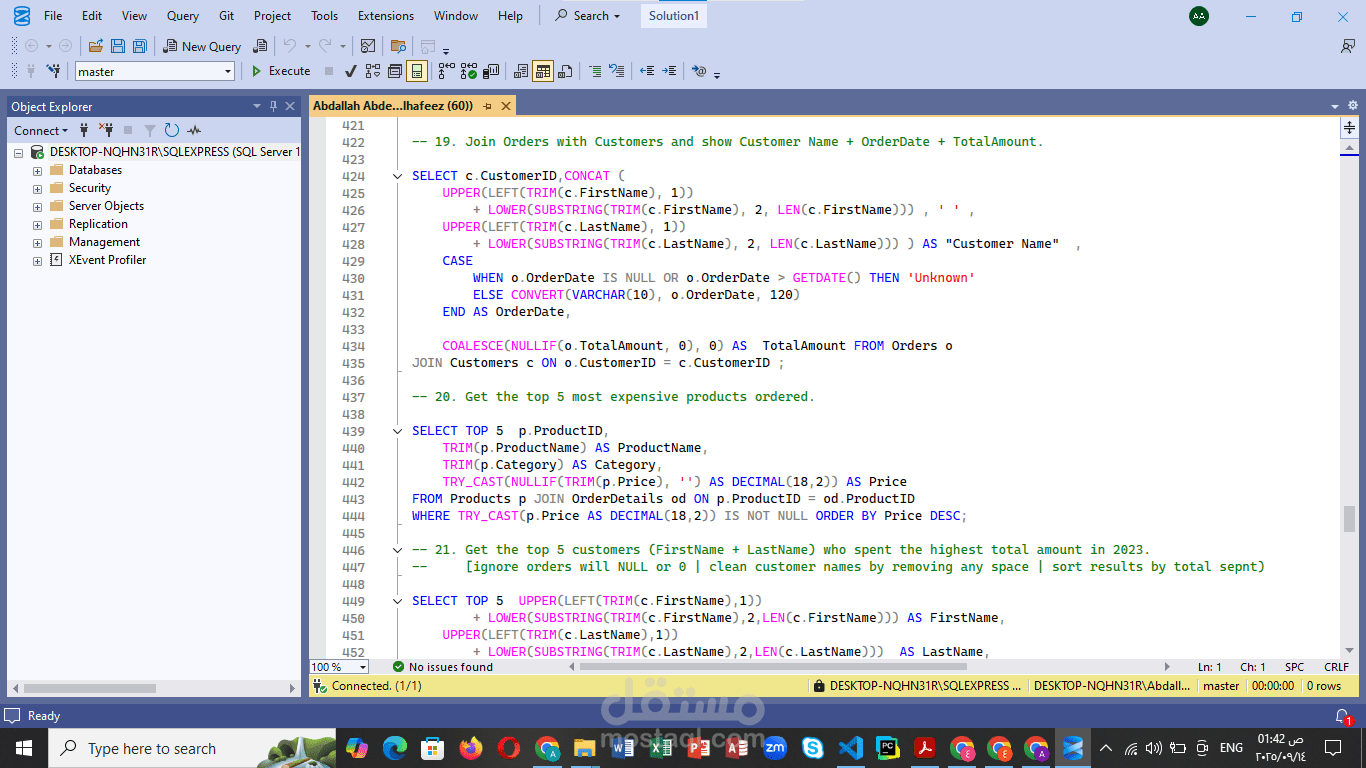Click the CRLF line ending indicator
Screen dimensions: 1366x768
pyautogui.click(x=1336, y=667)
